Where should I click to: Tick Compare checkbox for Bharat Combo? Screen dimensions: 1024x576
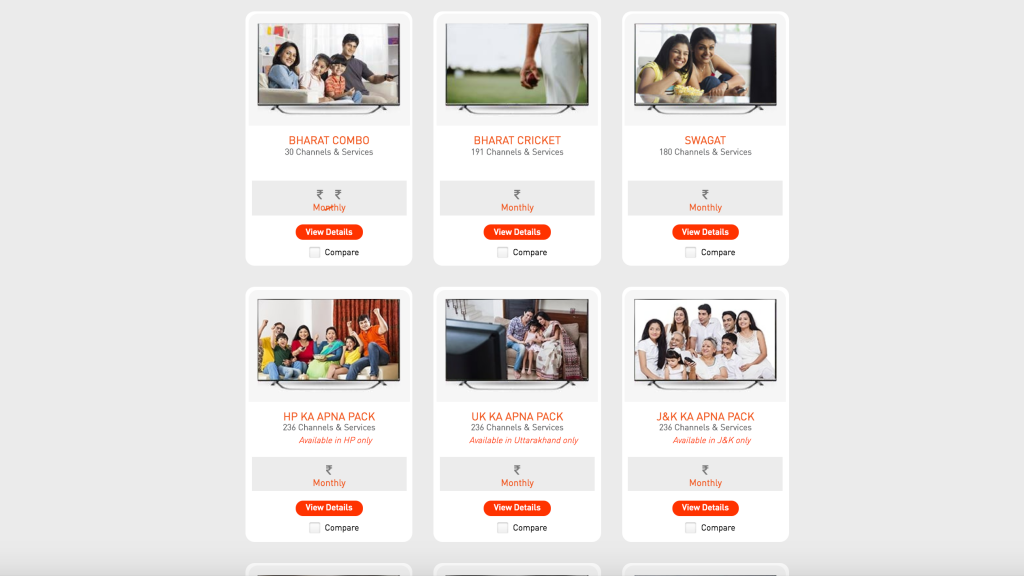[x=314, y=252]
